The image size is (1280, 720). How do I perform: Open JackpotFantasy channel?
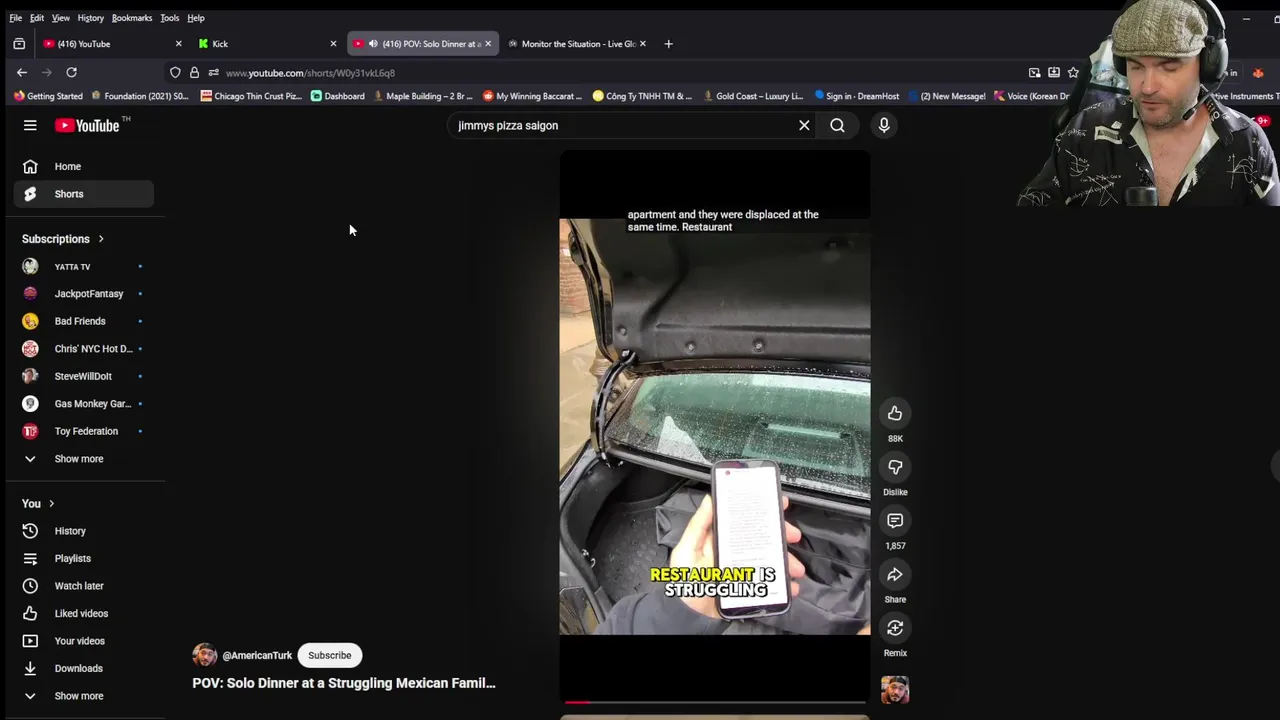click(84, 294)
